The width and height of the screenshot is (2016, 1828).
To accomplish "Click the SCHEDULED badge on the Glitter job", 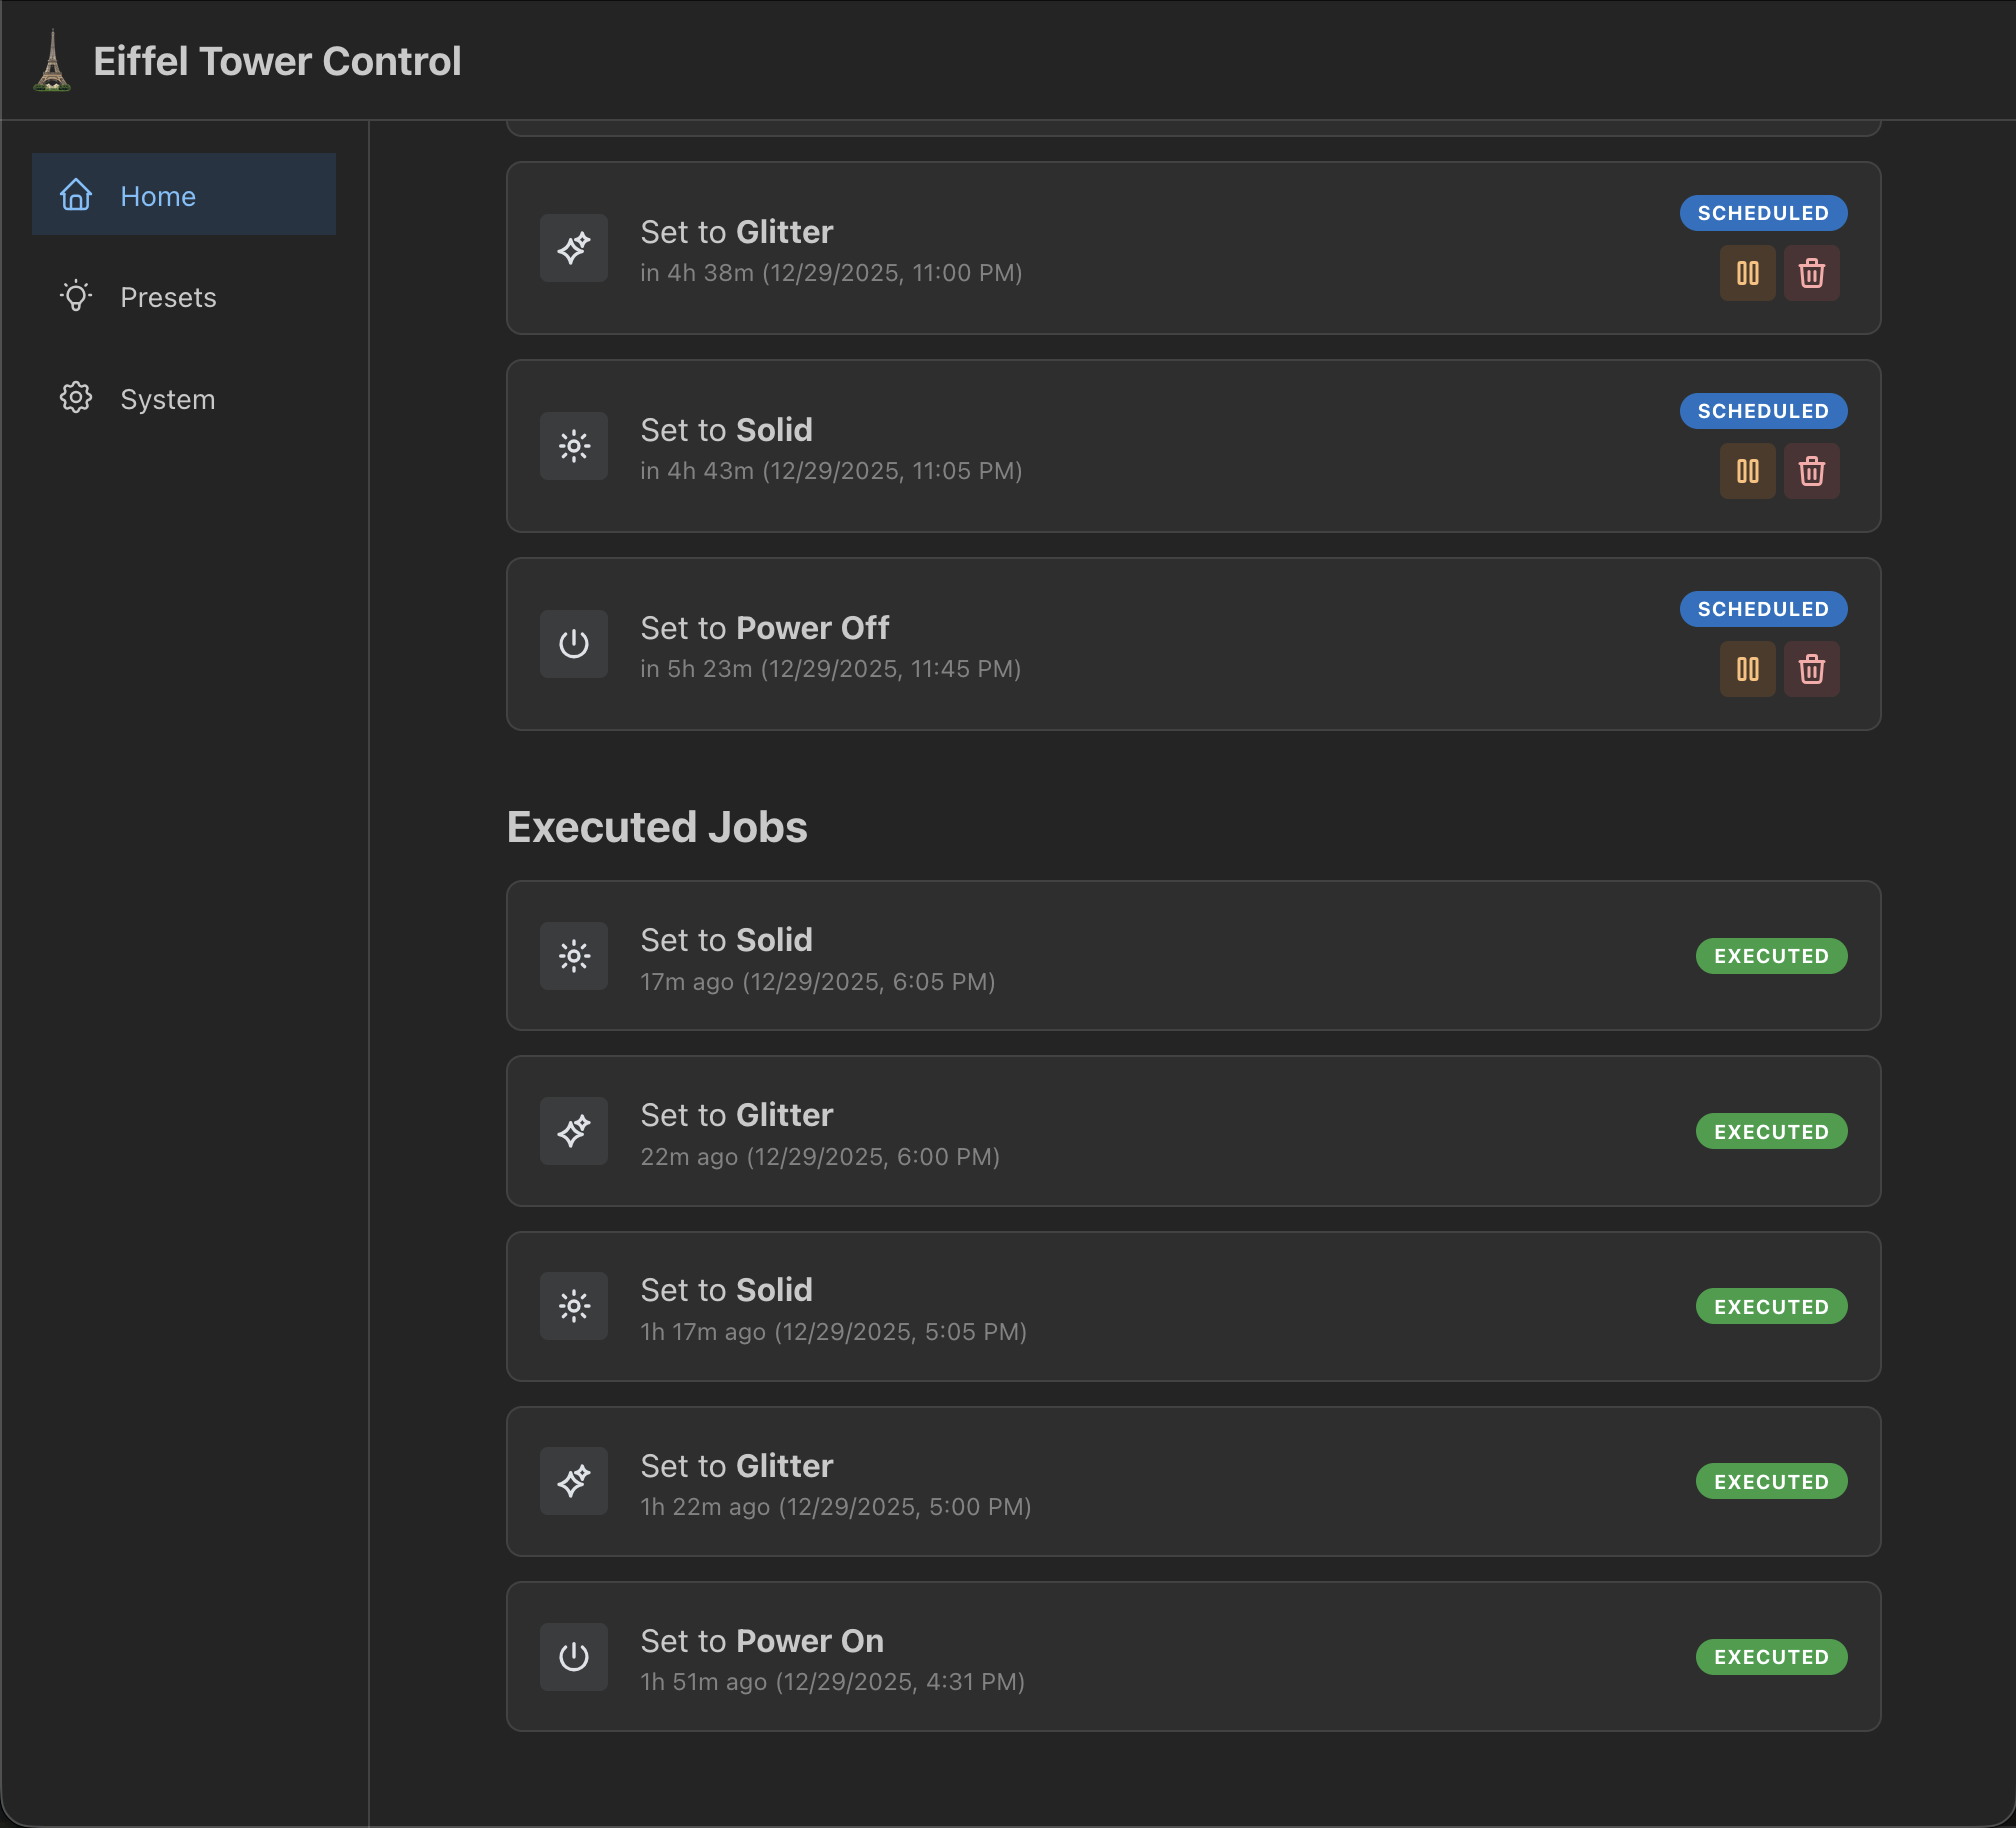I will [x=1763, y=212].
